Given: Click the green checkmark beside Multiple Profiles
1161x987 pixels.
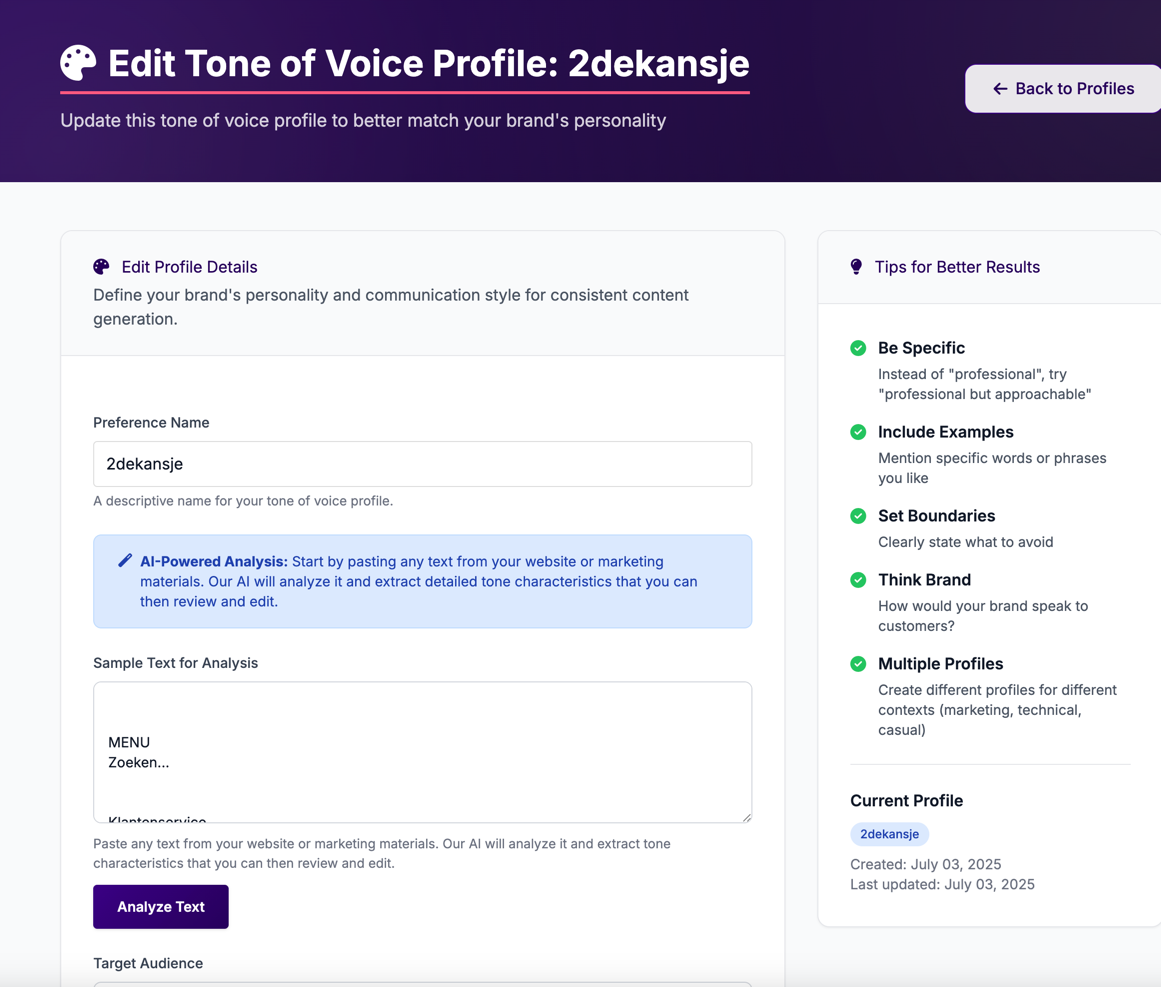Looking at the screenshot, I should 858,664.
